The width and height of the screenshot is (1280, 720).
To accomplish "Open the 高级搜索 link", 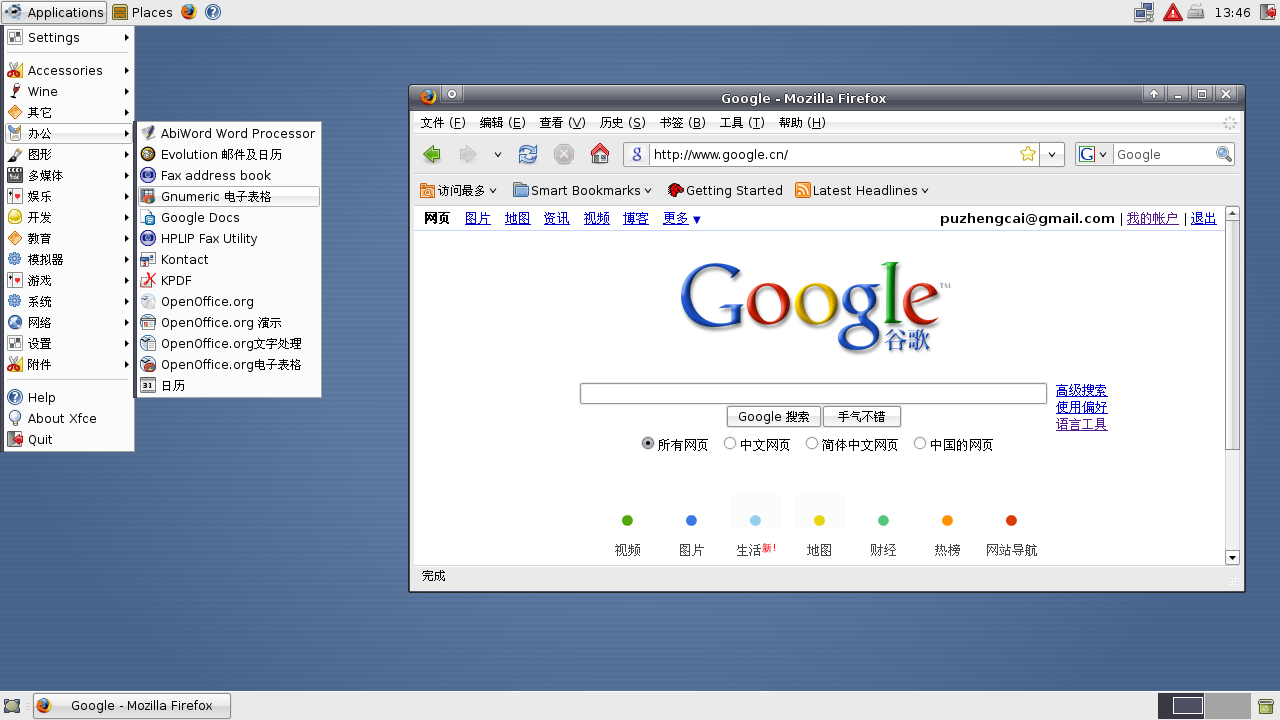I will [1081, 390].
